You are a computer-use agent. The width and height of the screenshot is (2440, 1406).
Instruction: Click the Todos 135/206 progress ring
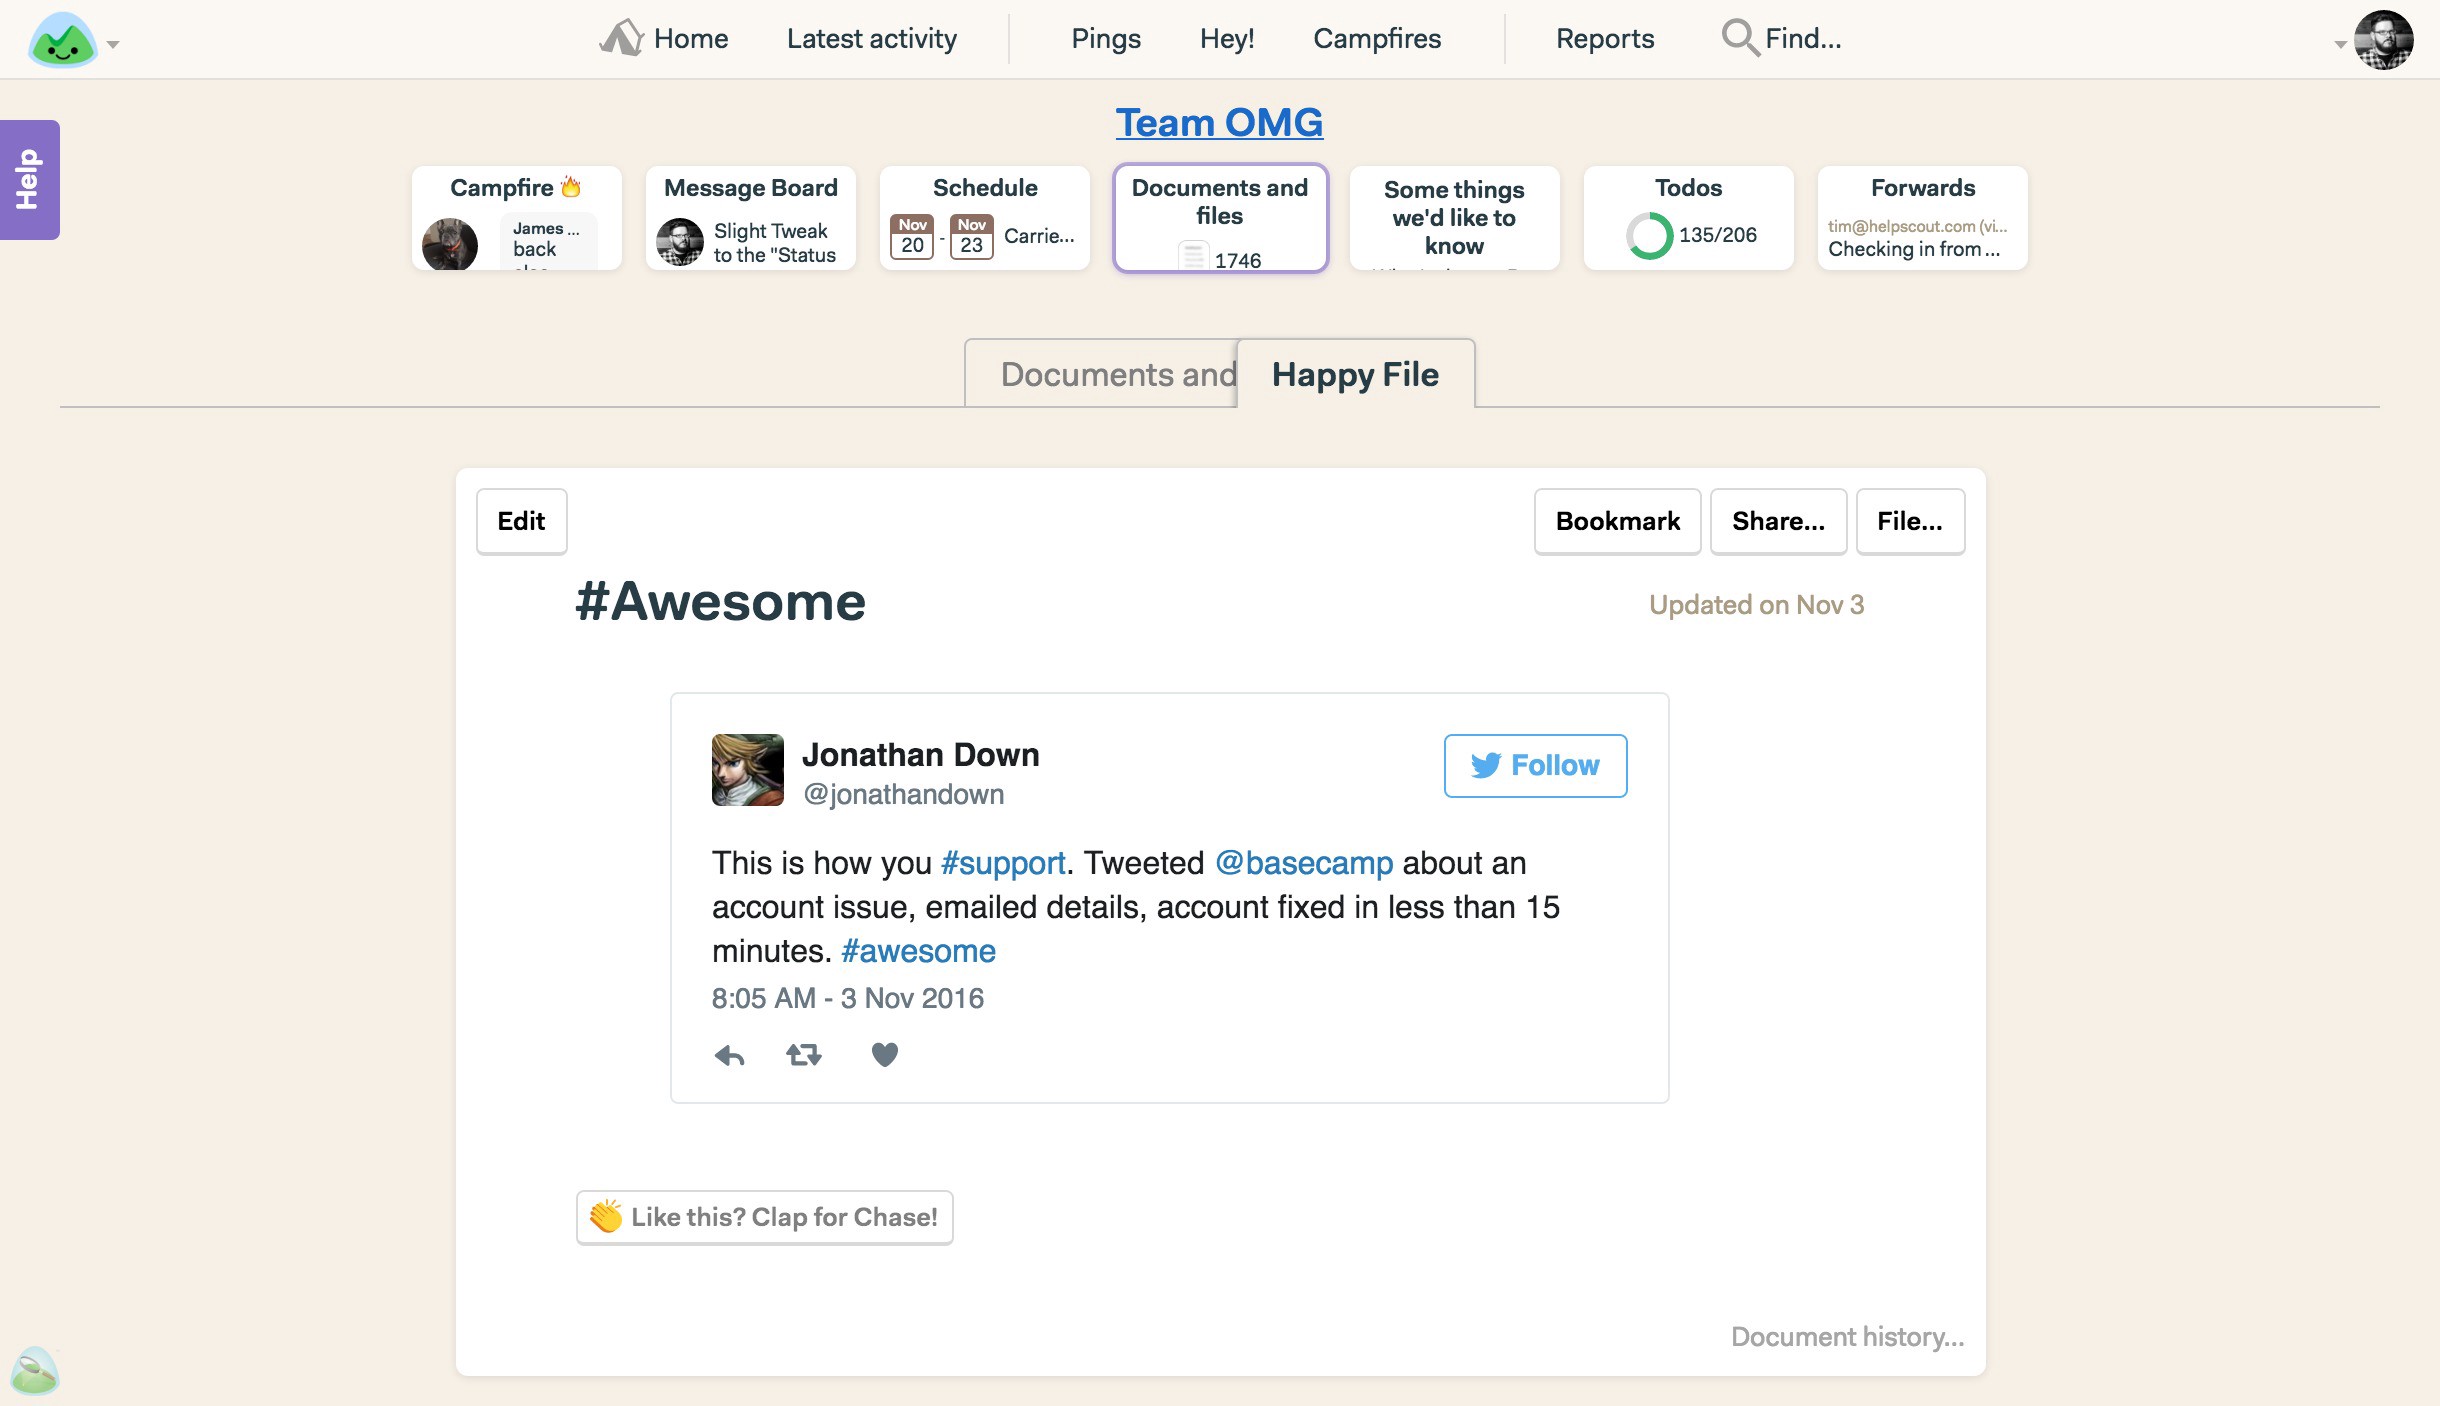(1649, 236)
